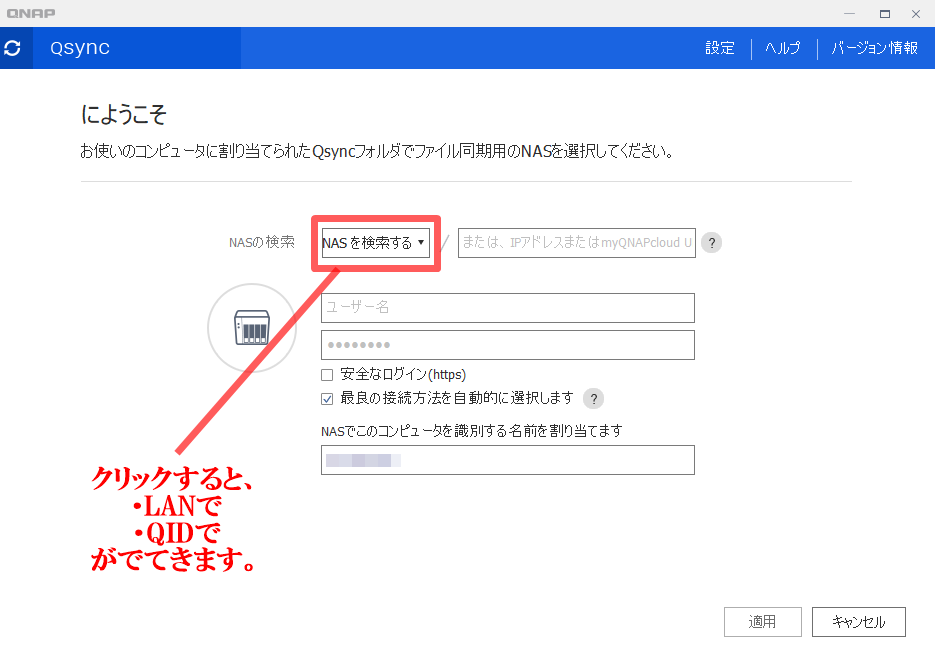Click the にようこそ heading
The width and height of the screenshot is (935, 652).
tap(123, 115)
